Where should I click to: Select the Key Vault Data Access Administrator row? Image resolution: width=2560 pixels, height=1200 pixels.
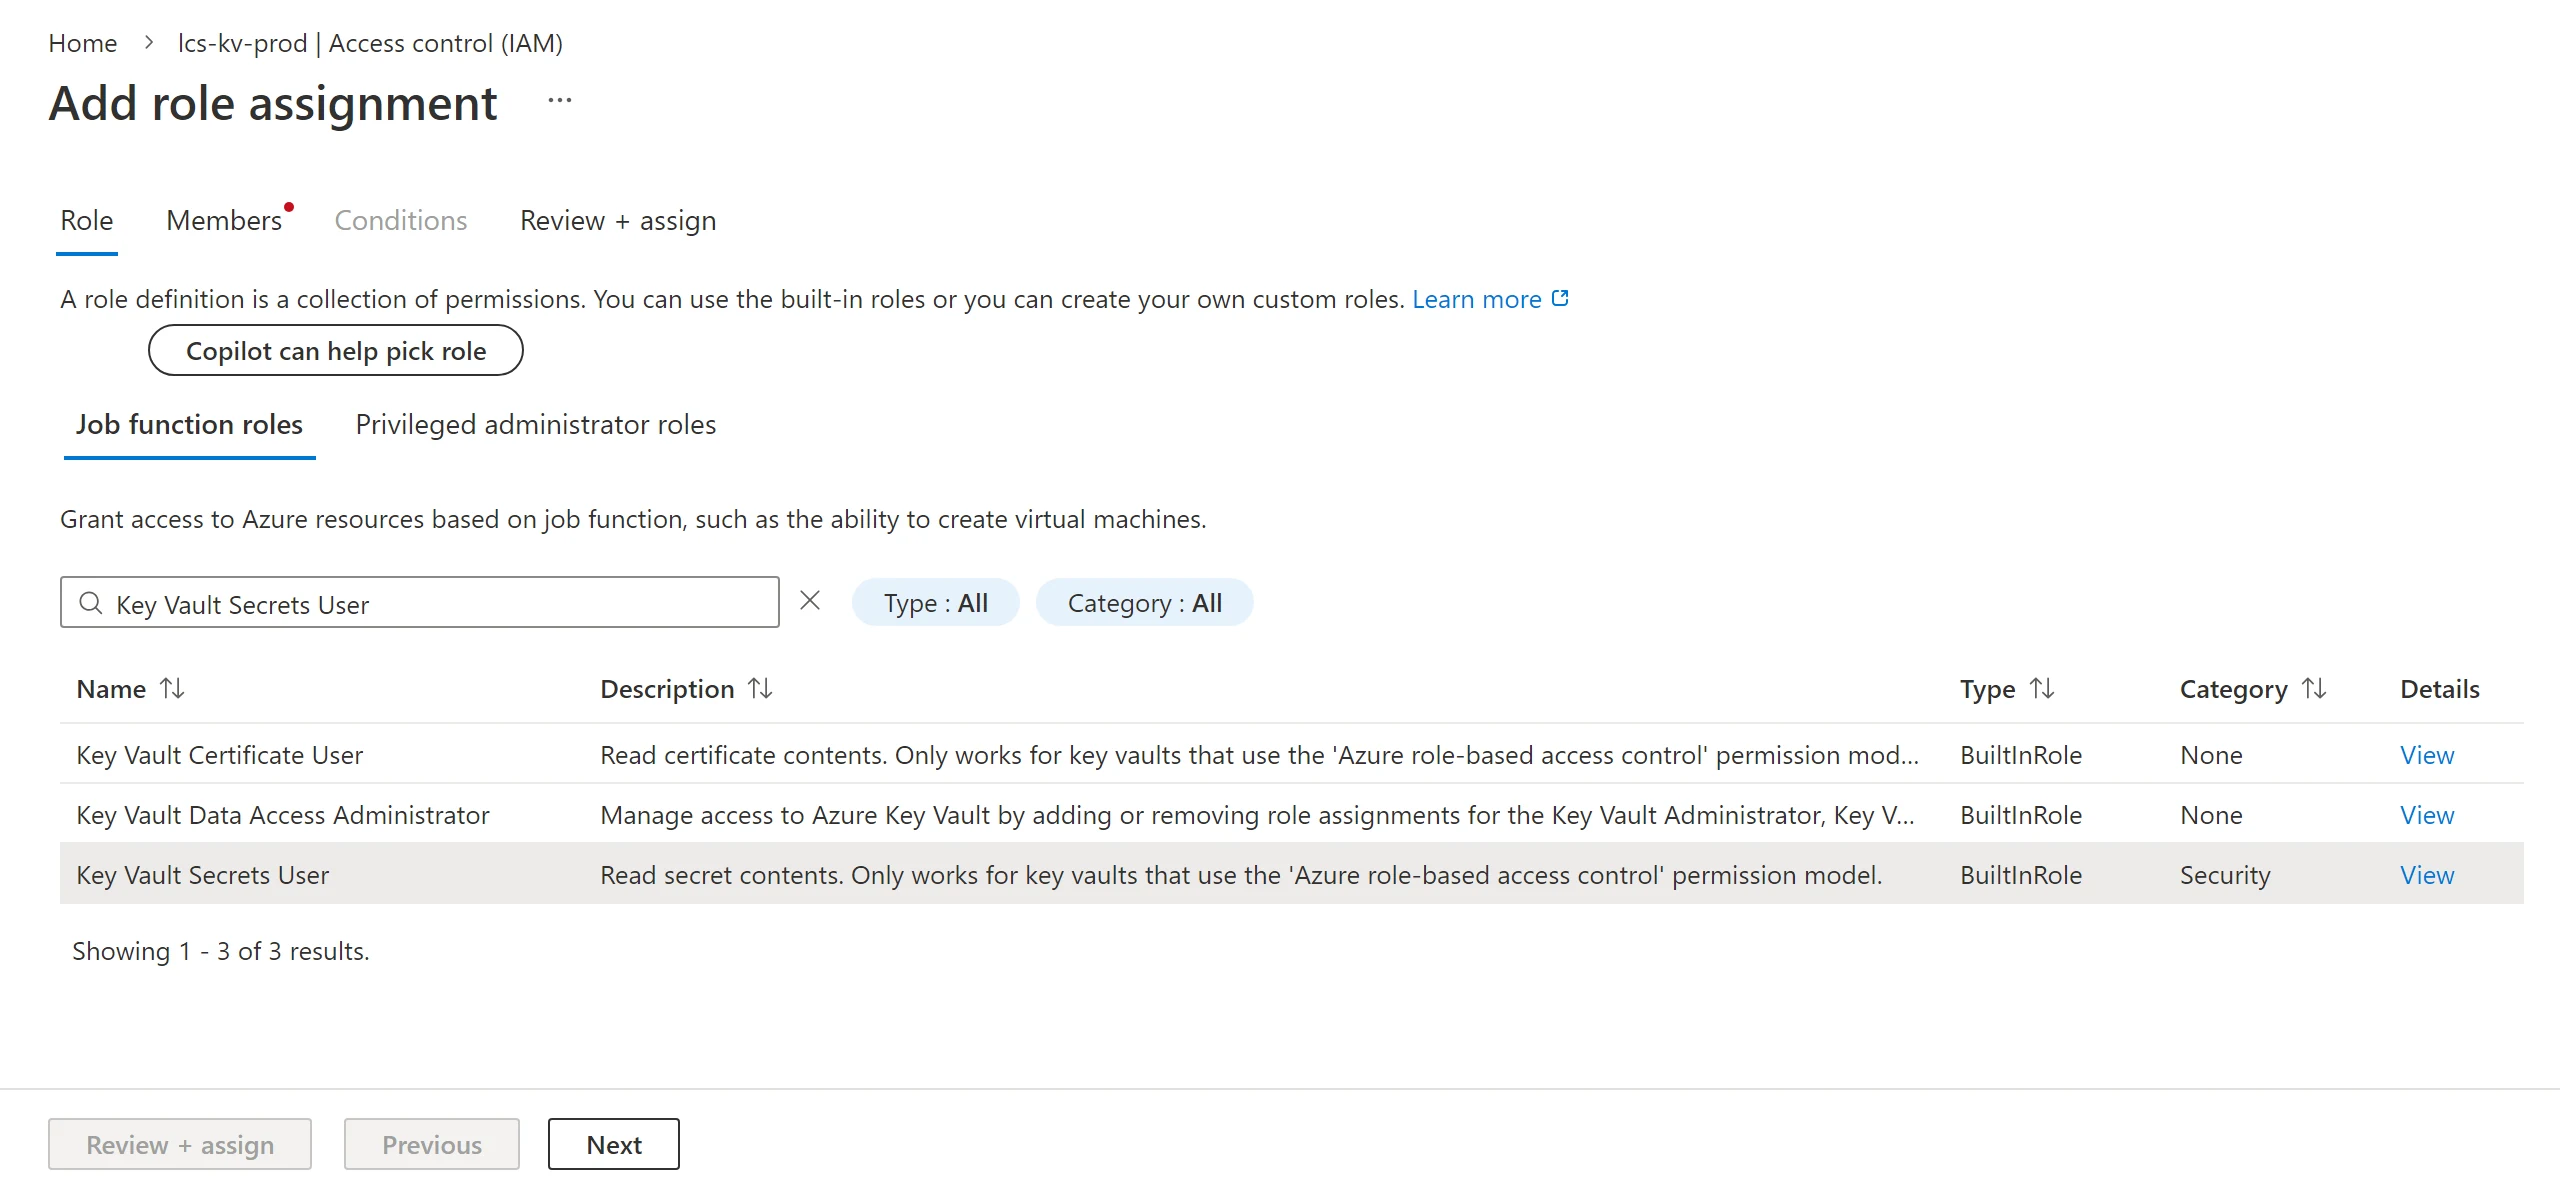click(x=1292, y=814)
